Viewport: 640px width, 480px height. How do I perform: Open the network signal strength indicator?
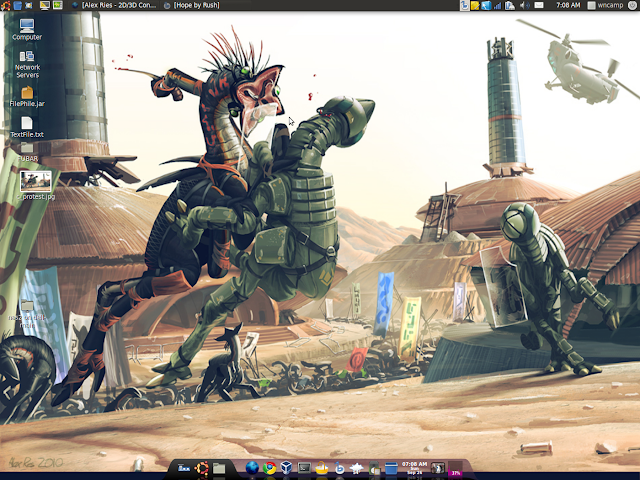[498, 5]
